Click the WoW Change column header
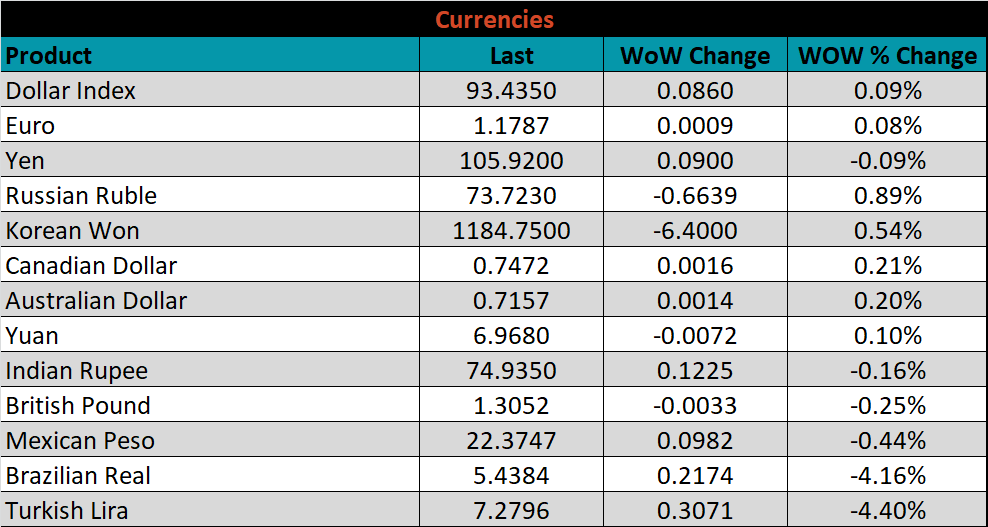The height and width of the screenshot is (527, 988). click(x=695, y=56)
